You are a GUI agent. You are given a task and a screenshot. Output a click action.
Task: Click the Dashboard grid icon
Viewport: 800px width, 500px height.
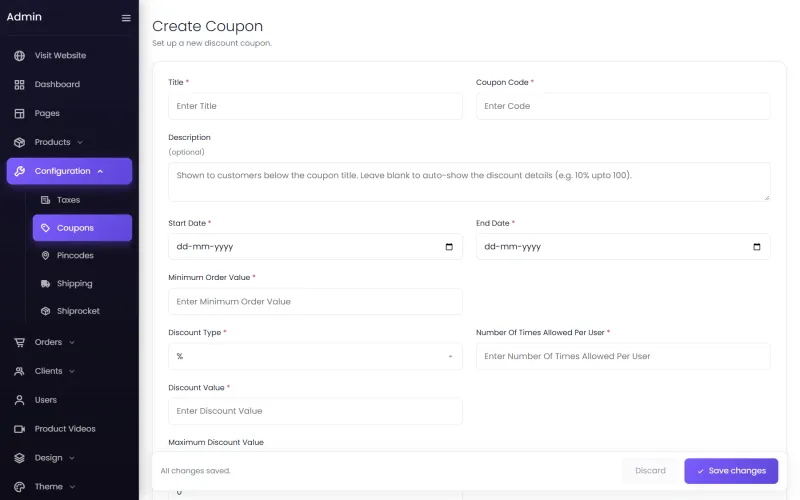(x=19, y=85)
